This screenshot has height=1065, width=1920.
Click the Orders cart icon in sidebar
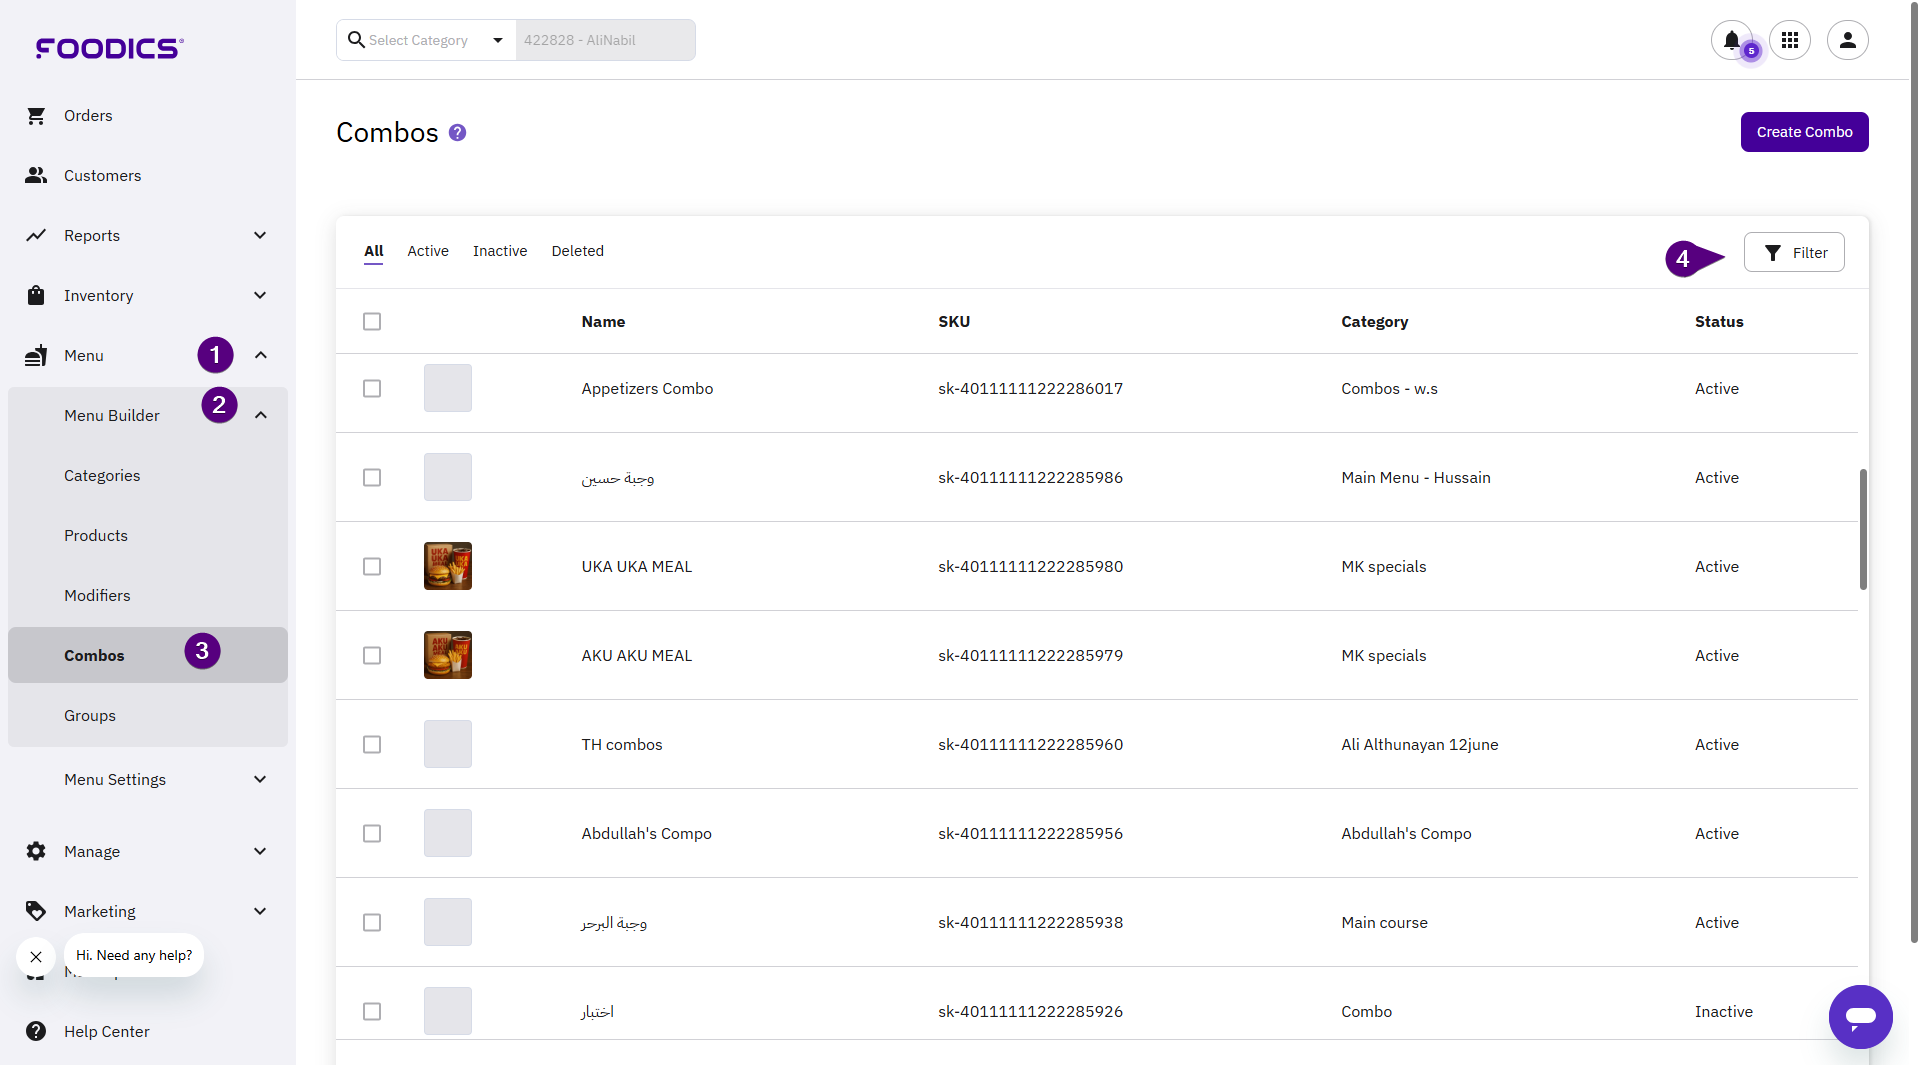[36, 116]
